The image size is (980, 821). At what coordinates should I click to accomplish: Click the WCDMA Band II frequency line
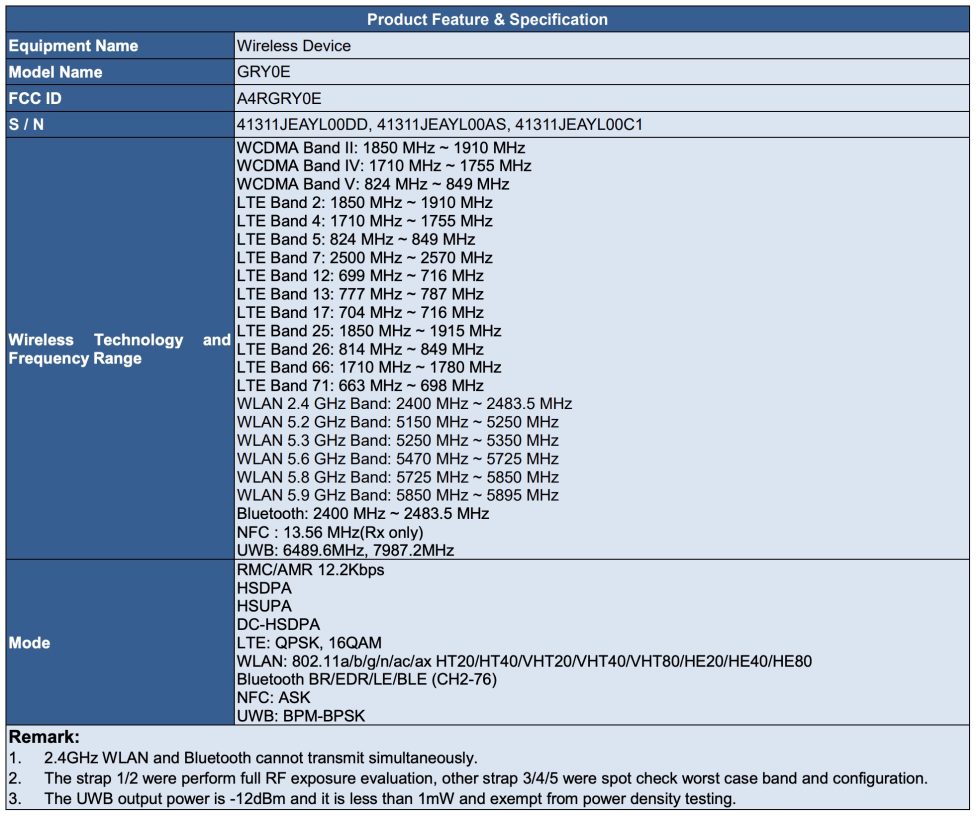point(381,148)
